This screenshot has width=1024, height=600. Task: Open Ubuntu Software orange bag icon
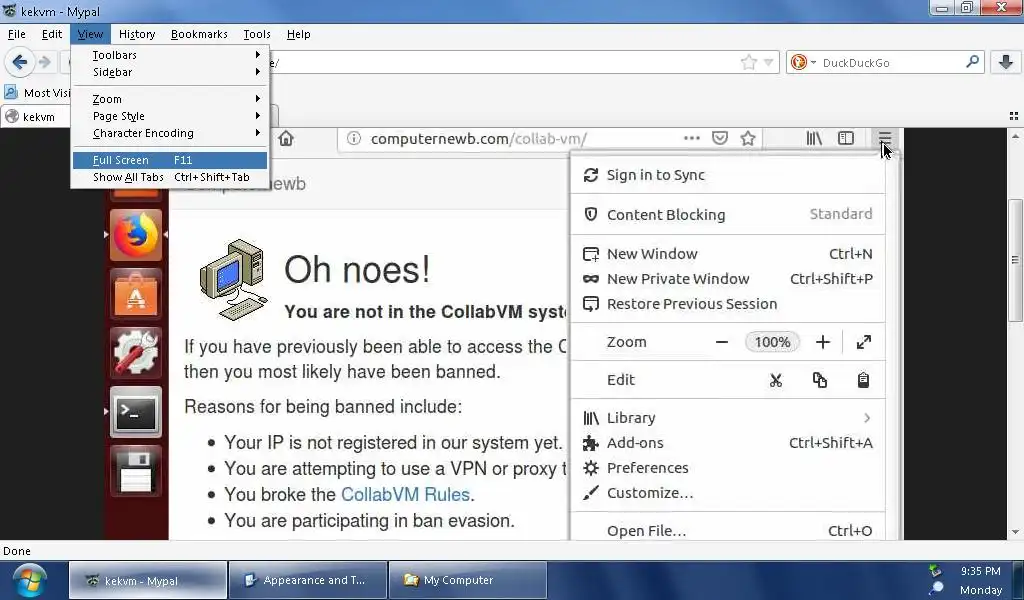pyautogui.click(x=136, y=294)
